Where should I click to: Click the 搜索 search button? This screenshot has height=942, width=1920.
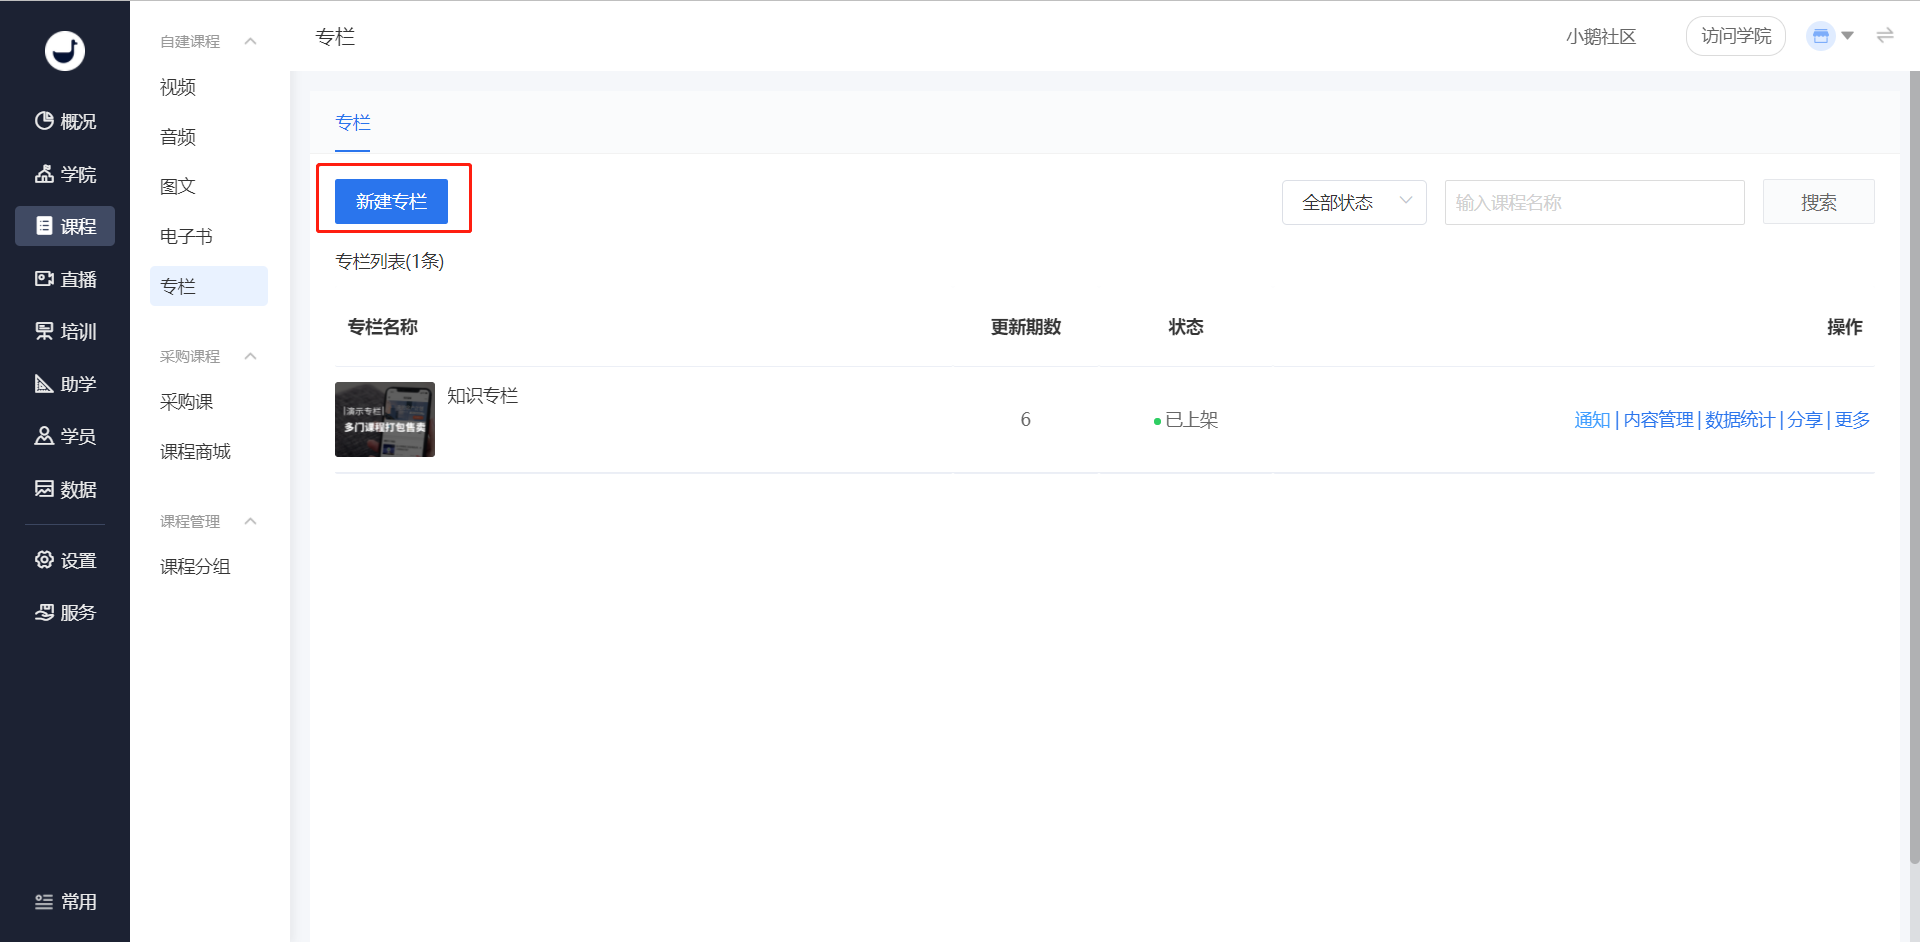coord(1818,202)
